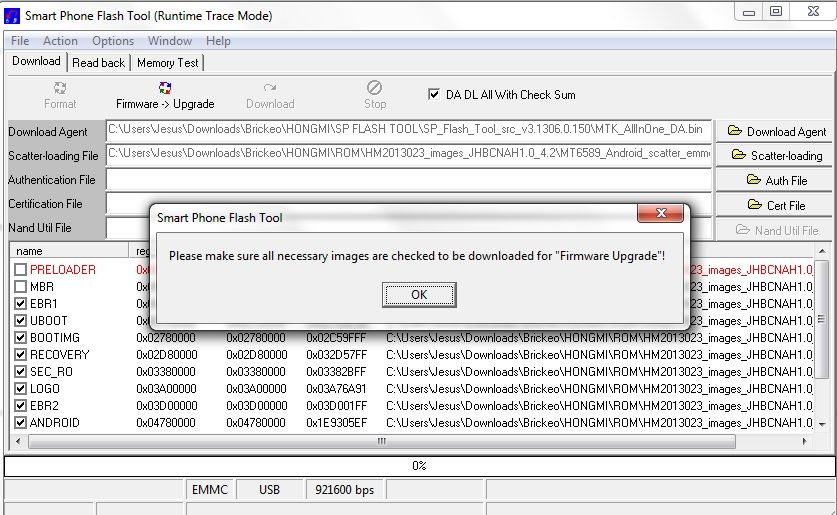Enable the PRELOADER checkbox
The image size is (837, 515).
(21, 270)
